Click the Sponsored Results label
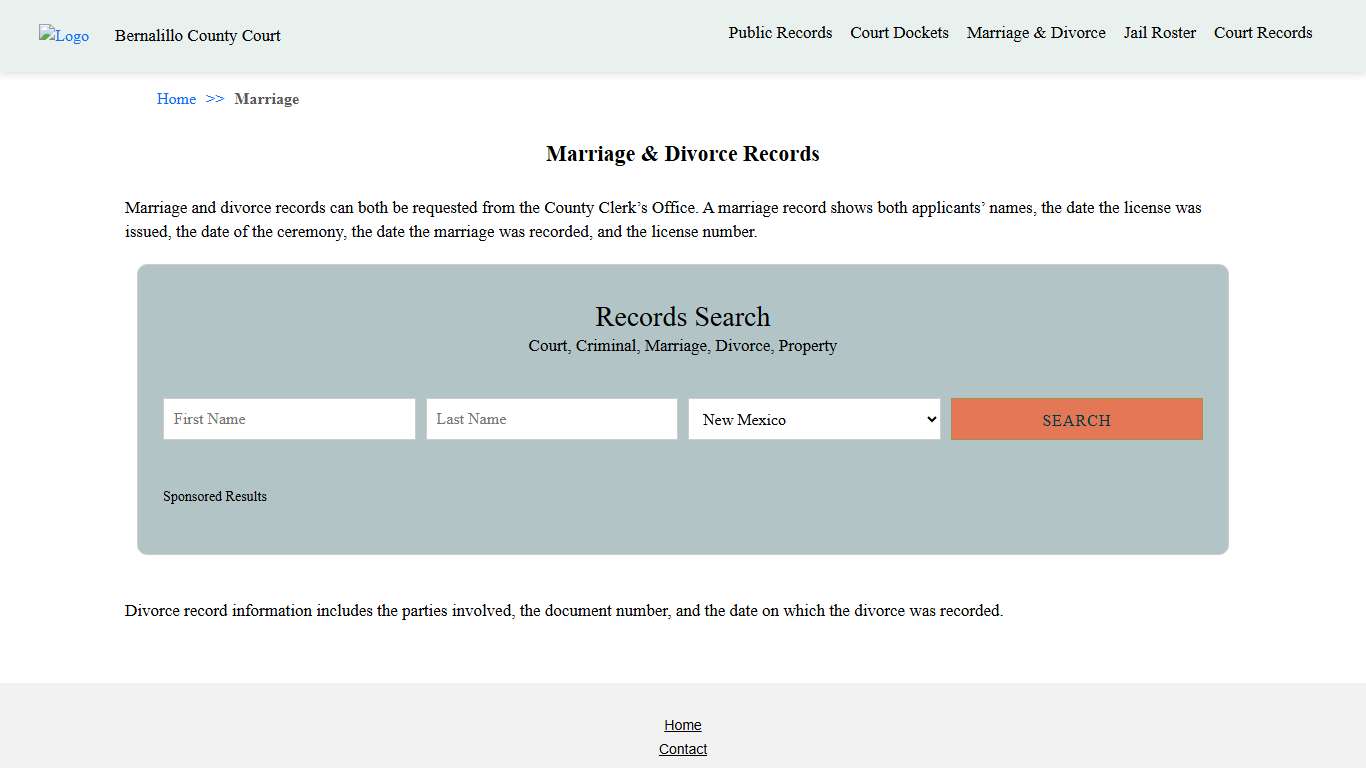Image resolution: width=1366 pixels, height=768 pixels. tap(215, 496)
